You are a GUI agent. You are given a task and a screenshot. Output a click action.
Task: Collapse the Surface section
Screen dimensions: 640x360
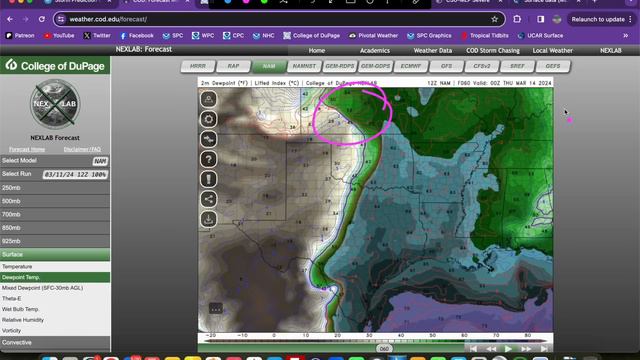55,254
